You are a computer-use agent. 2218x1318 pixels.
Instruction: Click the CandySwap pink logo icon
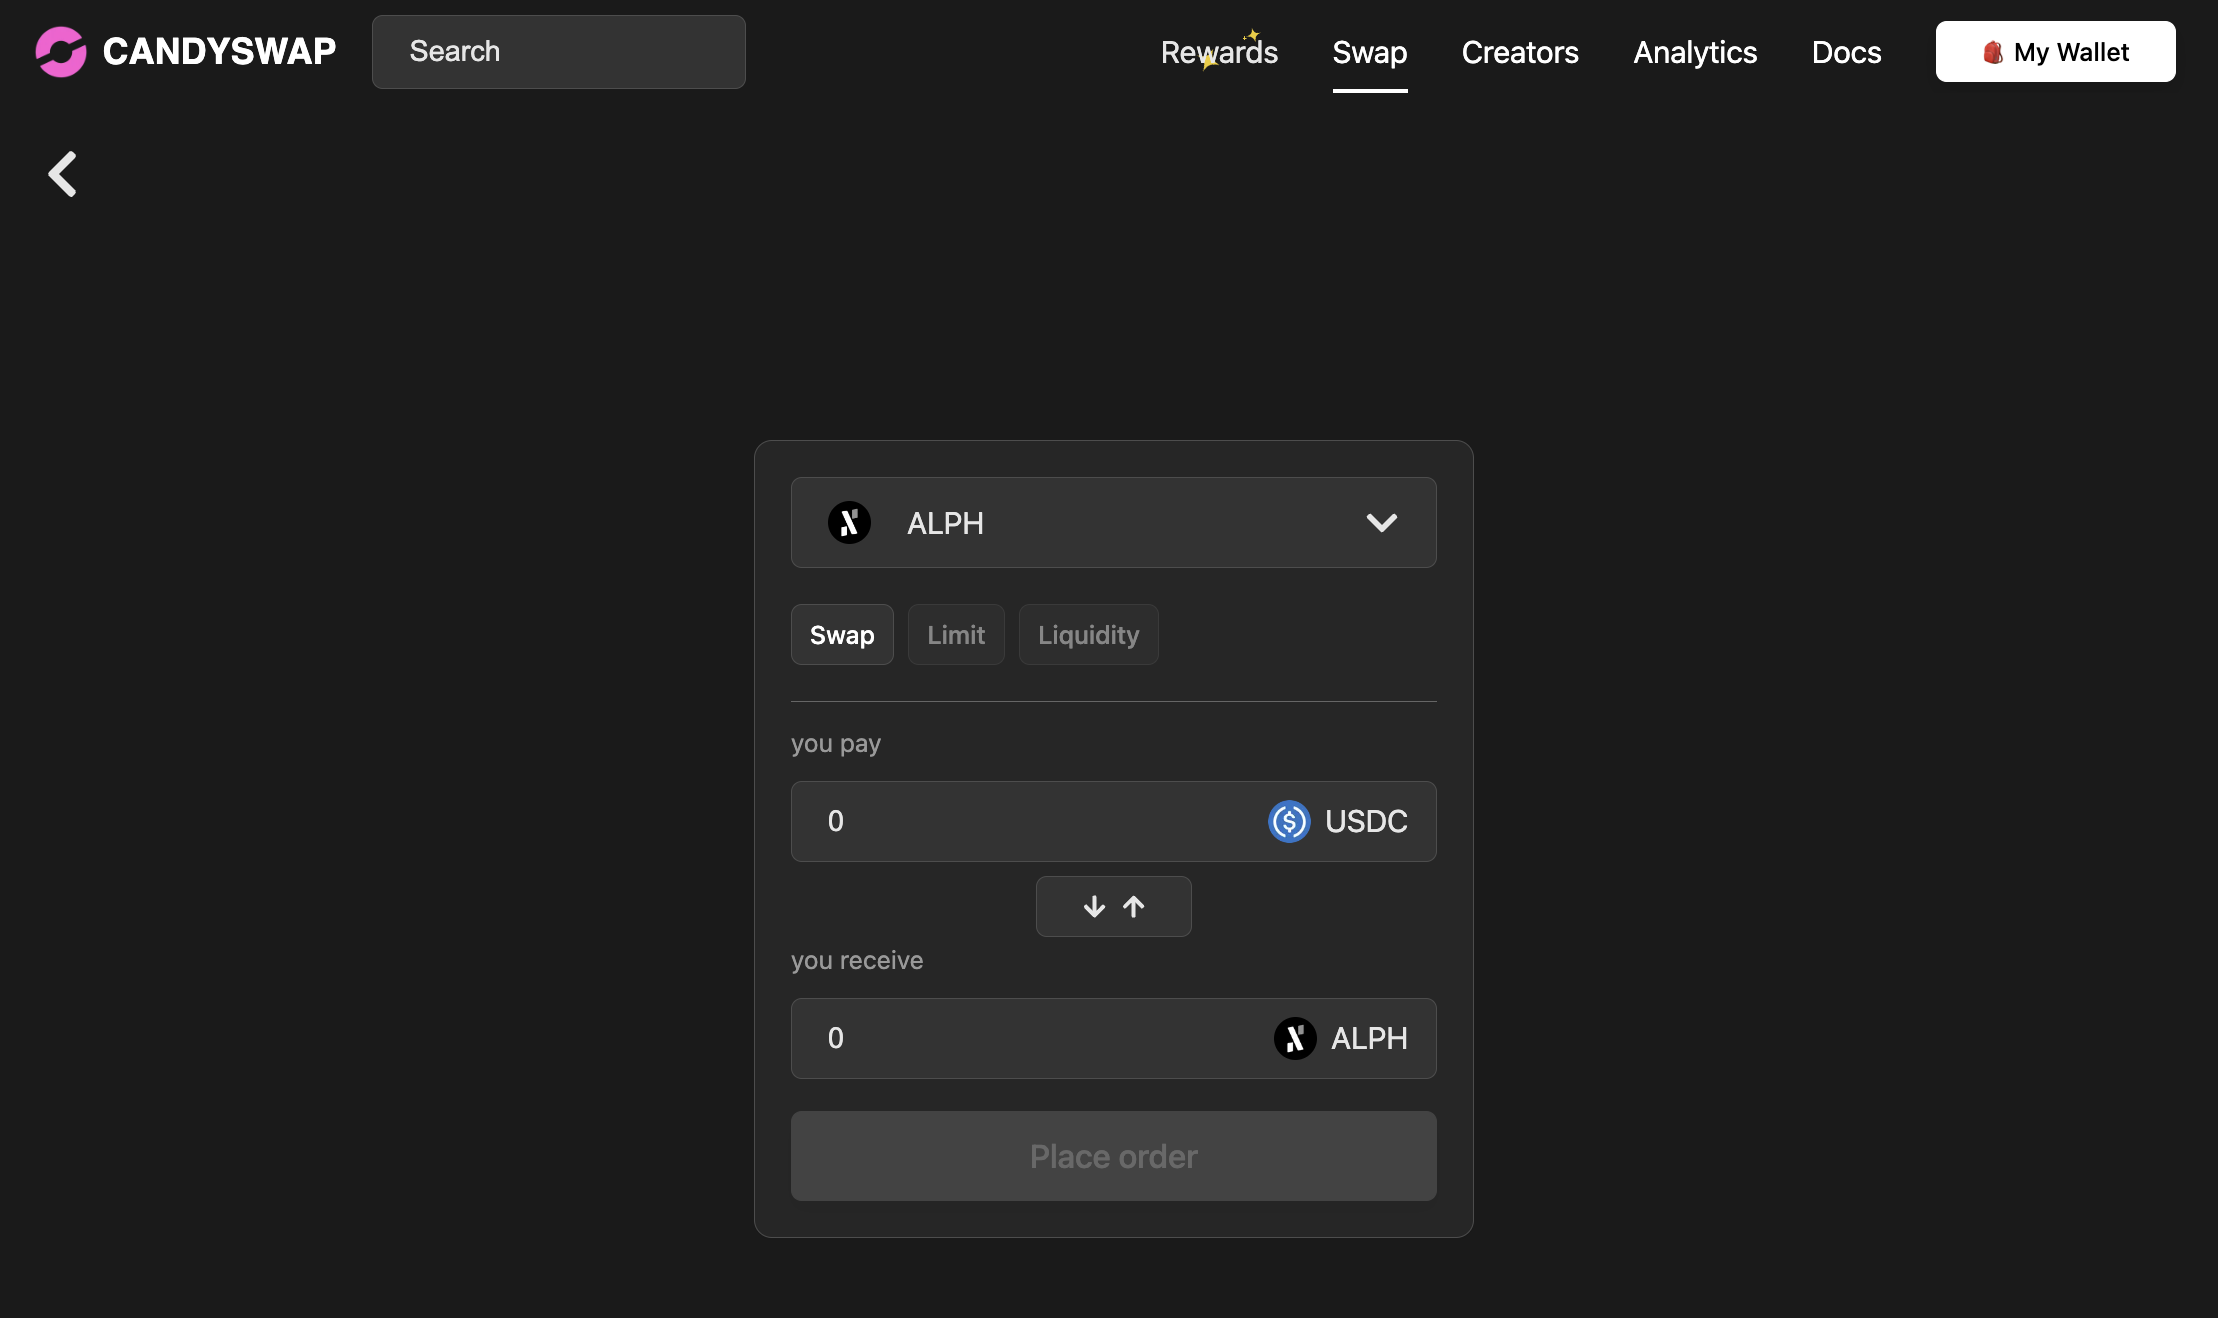point(61,52)
